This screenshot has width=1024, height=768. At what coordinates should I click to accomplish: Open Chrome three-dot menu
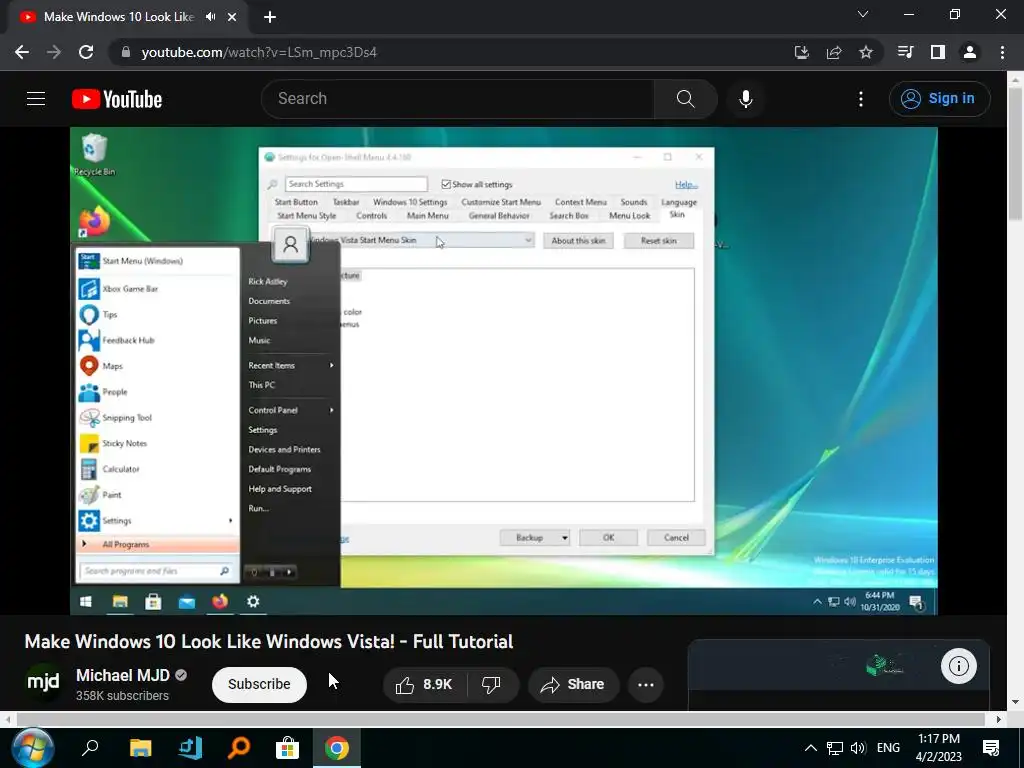click(x=1002, y=52)
